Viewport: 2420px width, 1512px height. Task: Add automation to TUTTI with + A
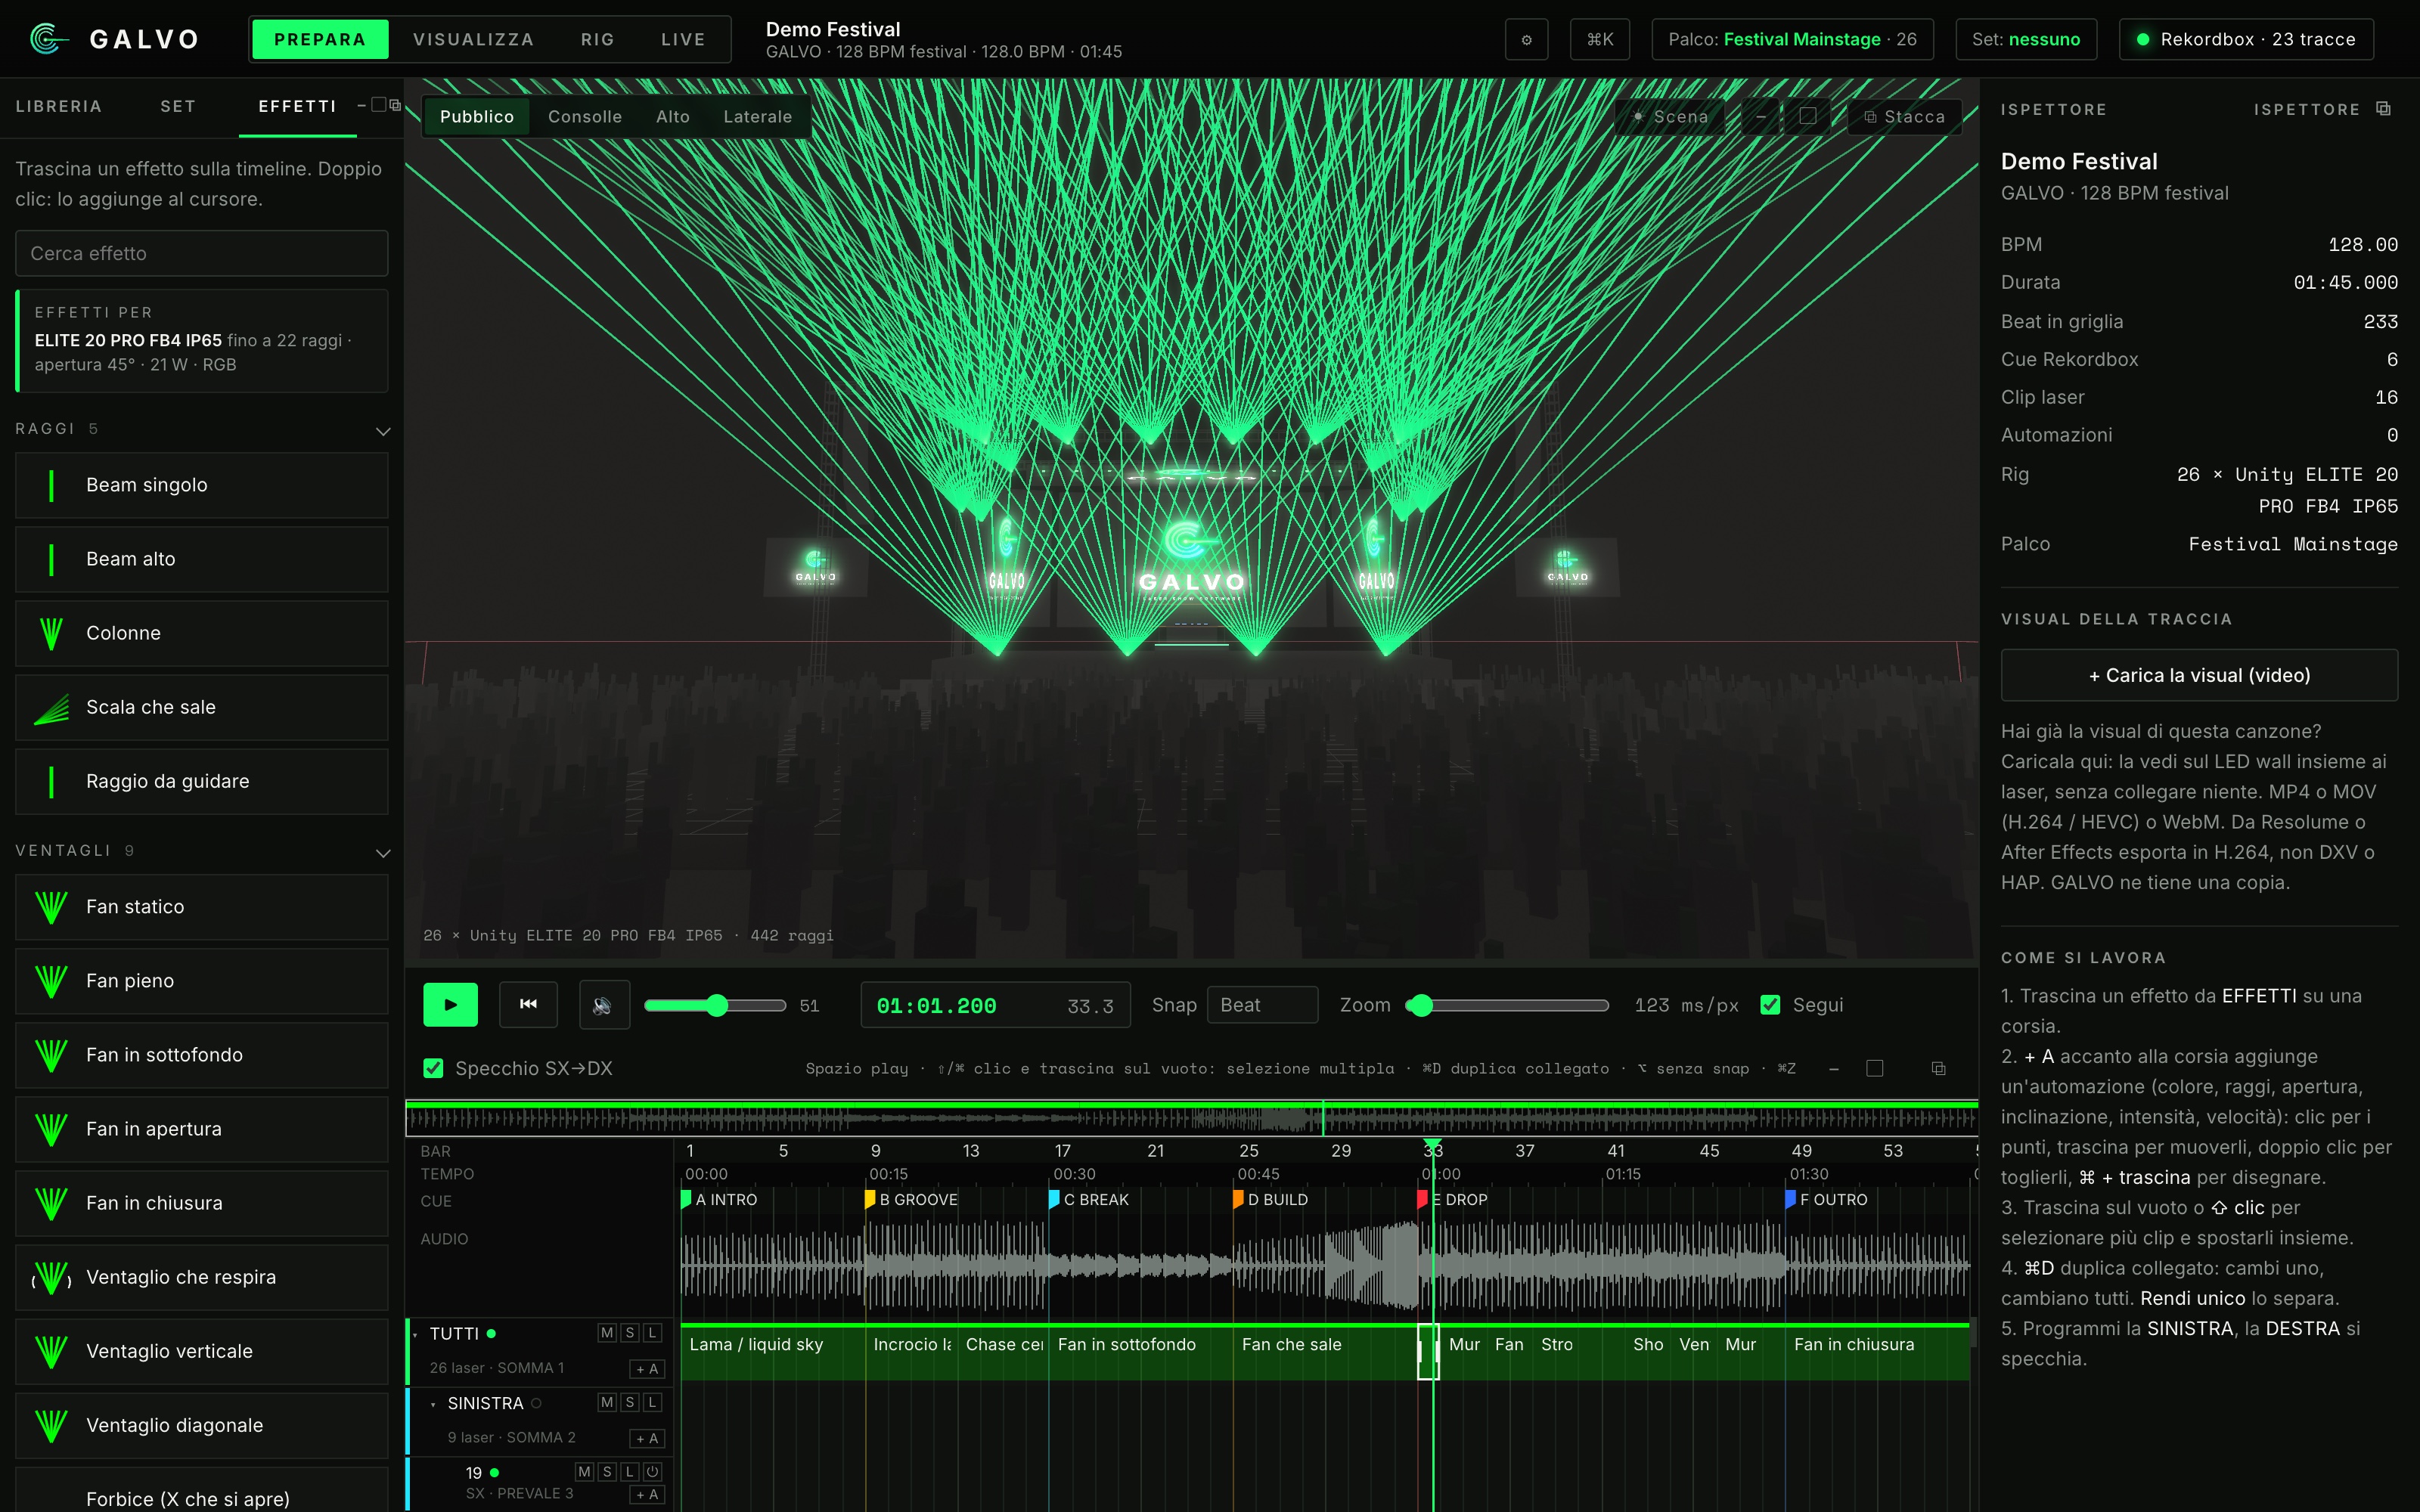point(647,1369)
